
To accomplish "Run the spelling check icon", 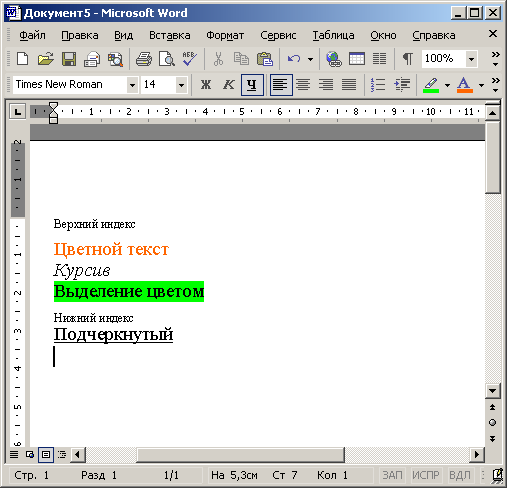I will (x=189, y=59).
